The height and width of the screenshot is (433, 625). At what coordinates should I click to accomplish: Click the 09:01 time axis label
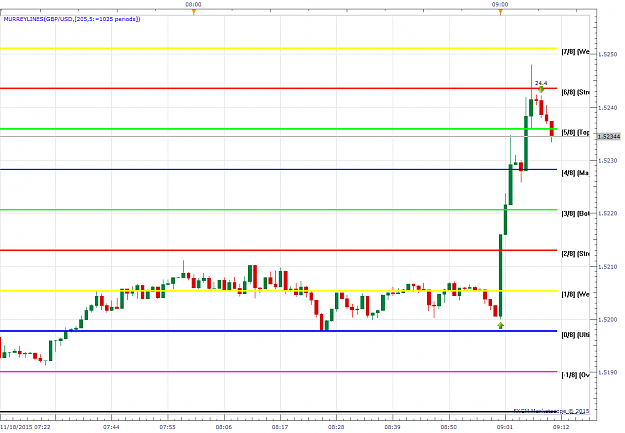click(505, 427)
